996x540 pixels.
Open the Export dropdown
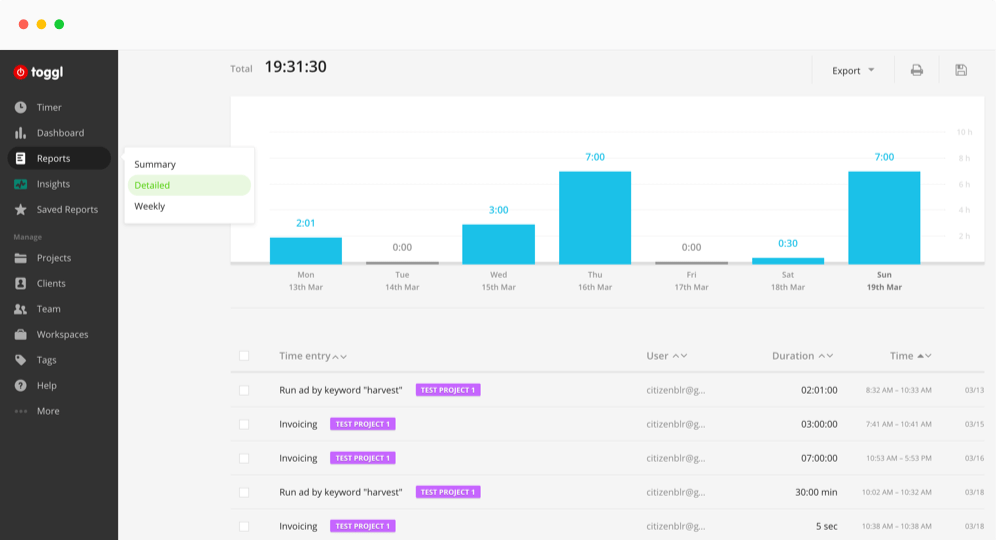pyautogui.click(x=852, y=70)
